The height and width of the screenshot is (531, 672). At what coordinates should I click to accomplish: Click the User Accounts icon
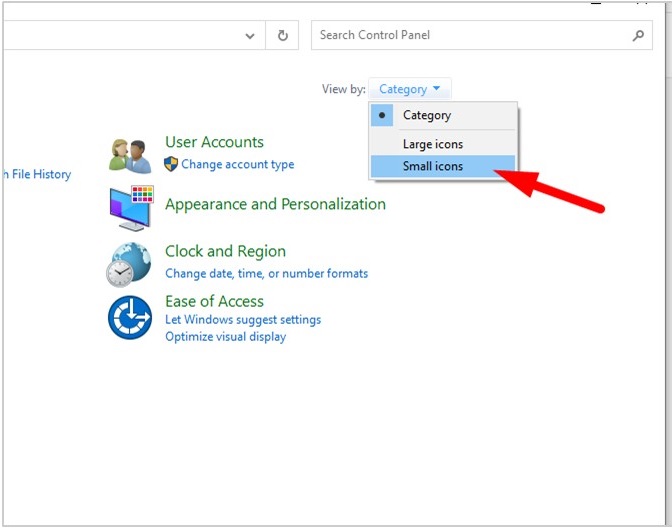pos(130,155)
